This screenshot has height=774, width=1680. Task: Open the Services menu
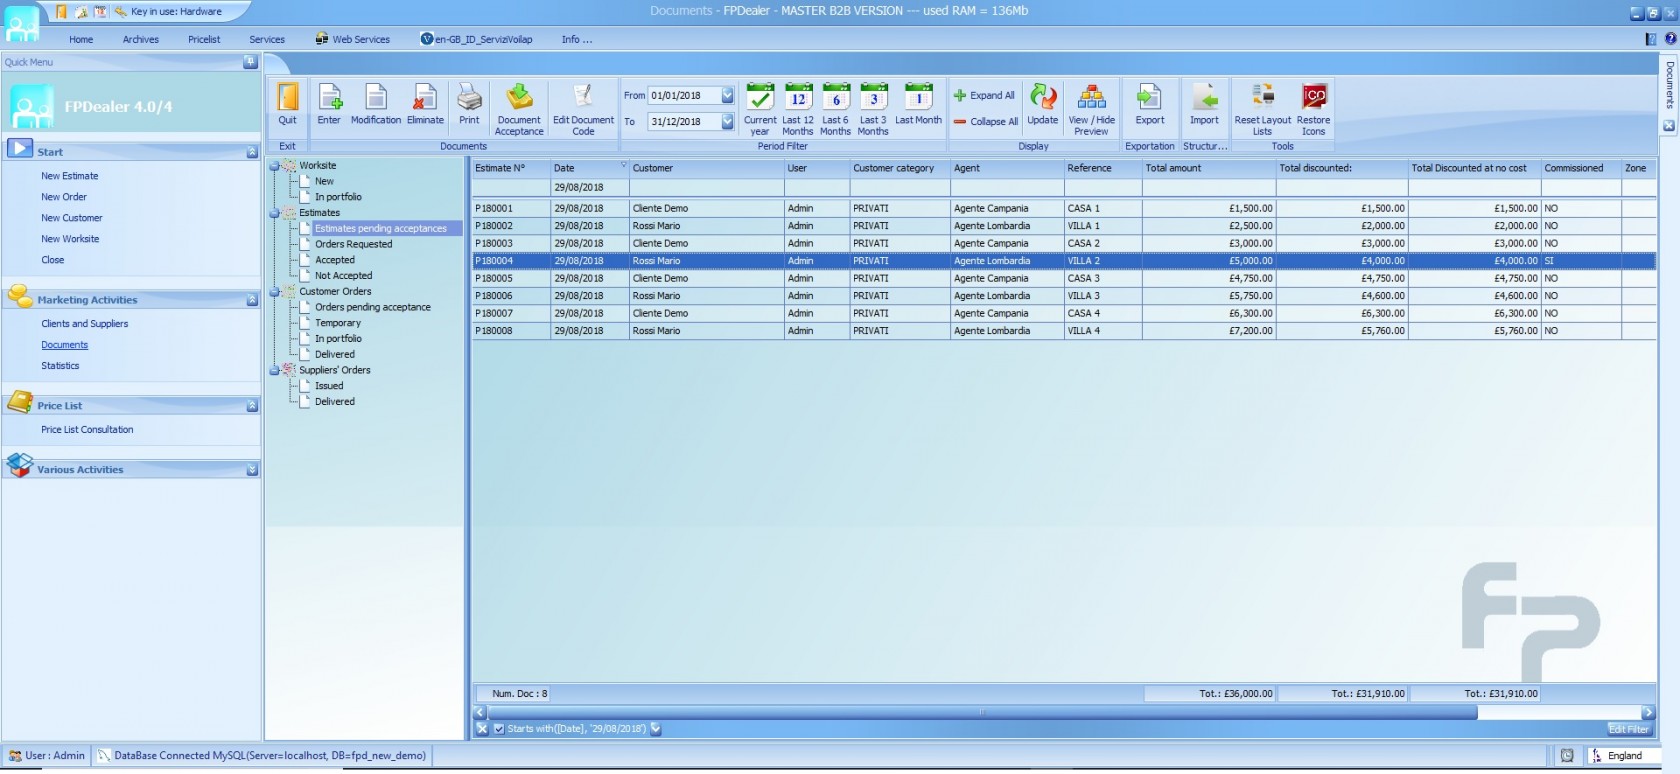tap(267, 40)
